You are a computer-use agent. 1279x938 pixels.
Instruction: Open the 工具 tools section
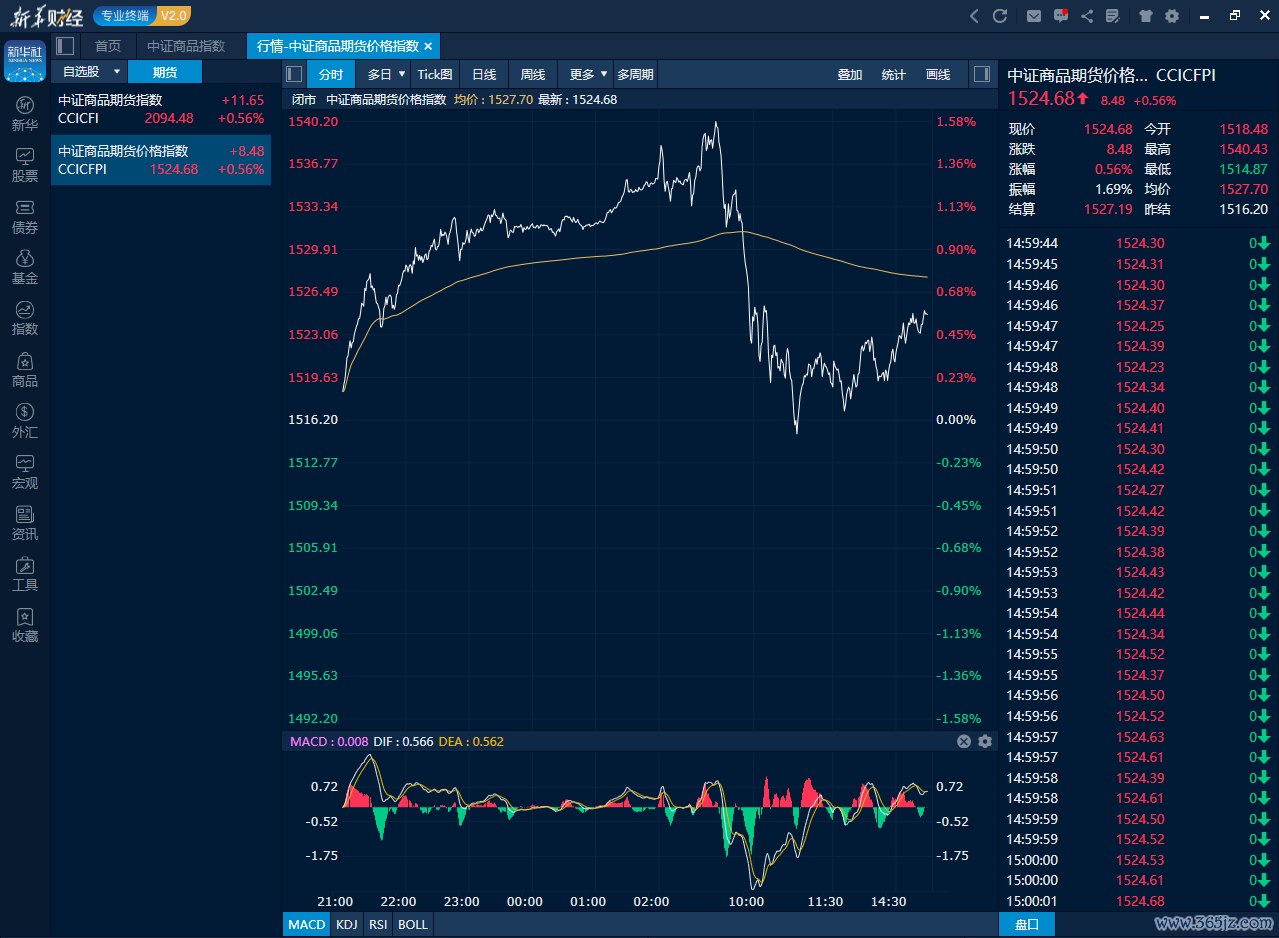point(25,574)
